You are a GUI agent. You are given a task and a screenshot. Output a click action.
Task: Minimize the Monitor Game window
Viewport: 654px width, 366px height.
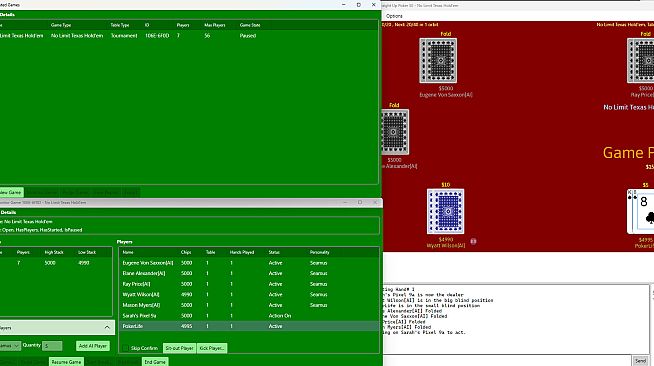click(345, 202)
